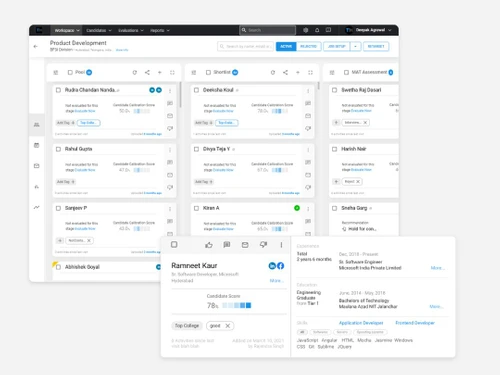Thumbs up Ramneet Kaur

tap(209, 245)
